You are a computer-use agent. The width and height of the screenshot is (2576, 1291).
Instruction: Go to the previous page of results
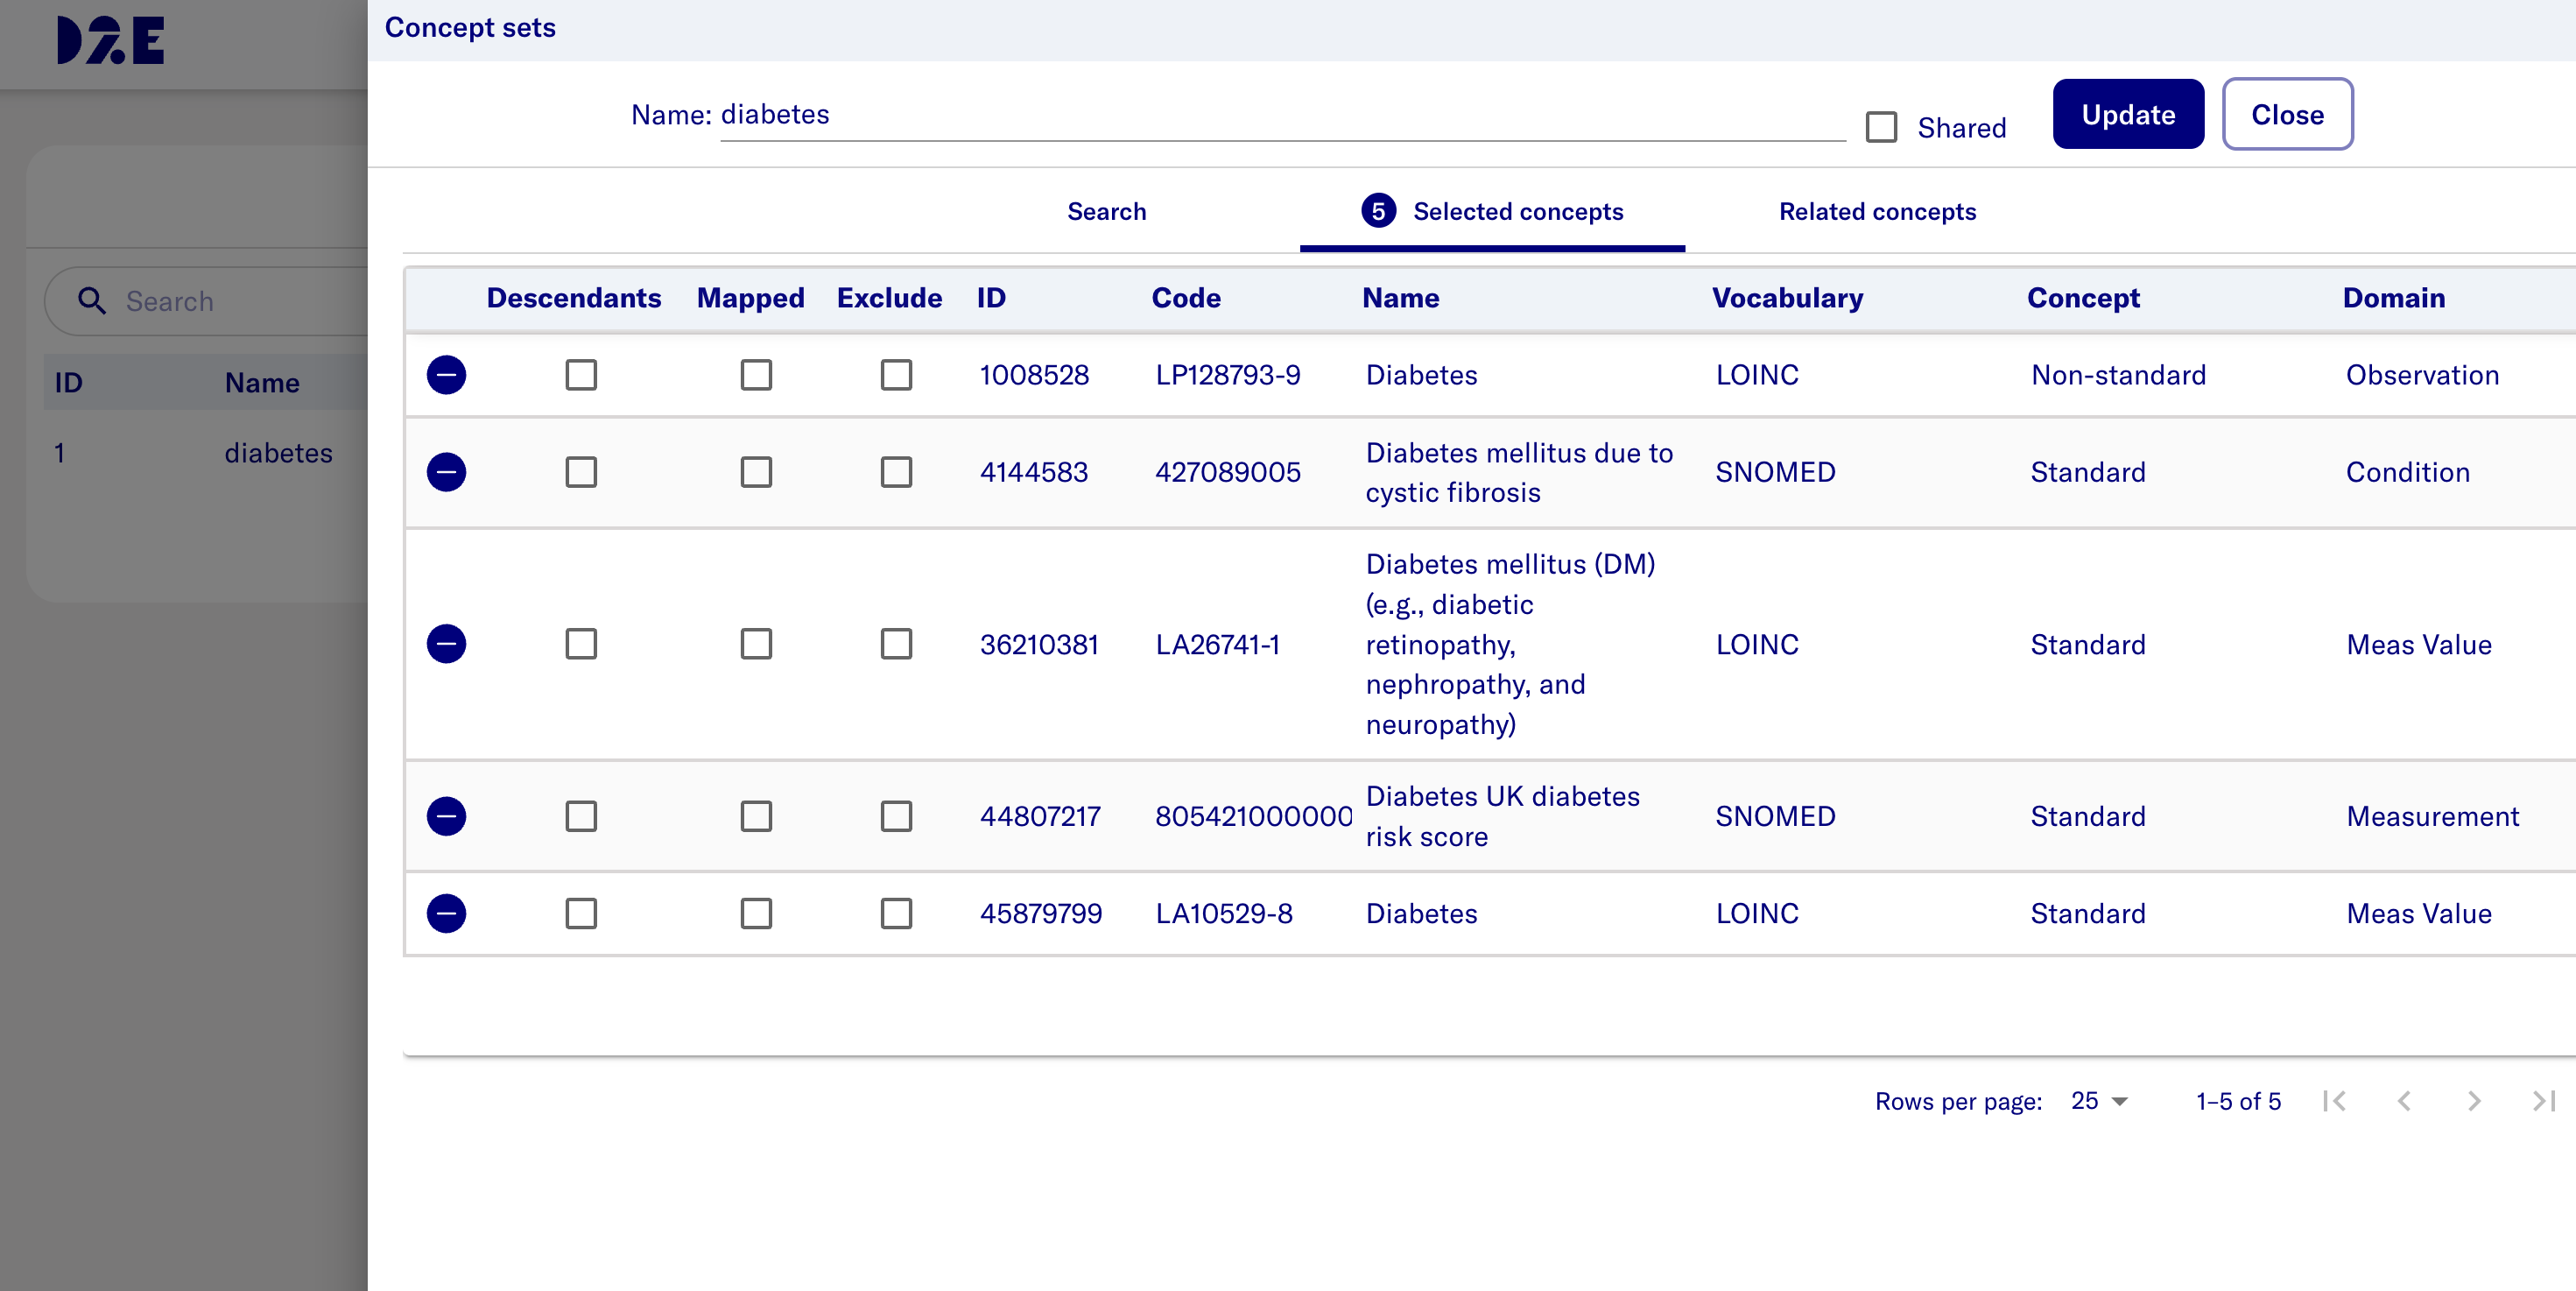(x=2404, y=1101)
